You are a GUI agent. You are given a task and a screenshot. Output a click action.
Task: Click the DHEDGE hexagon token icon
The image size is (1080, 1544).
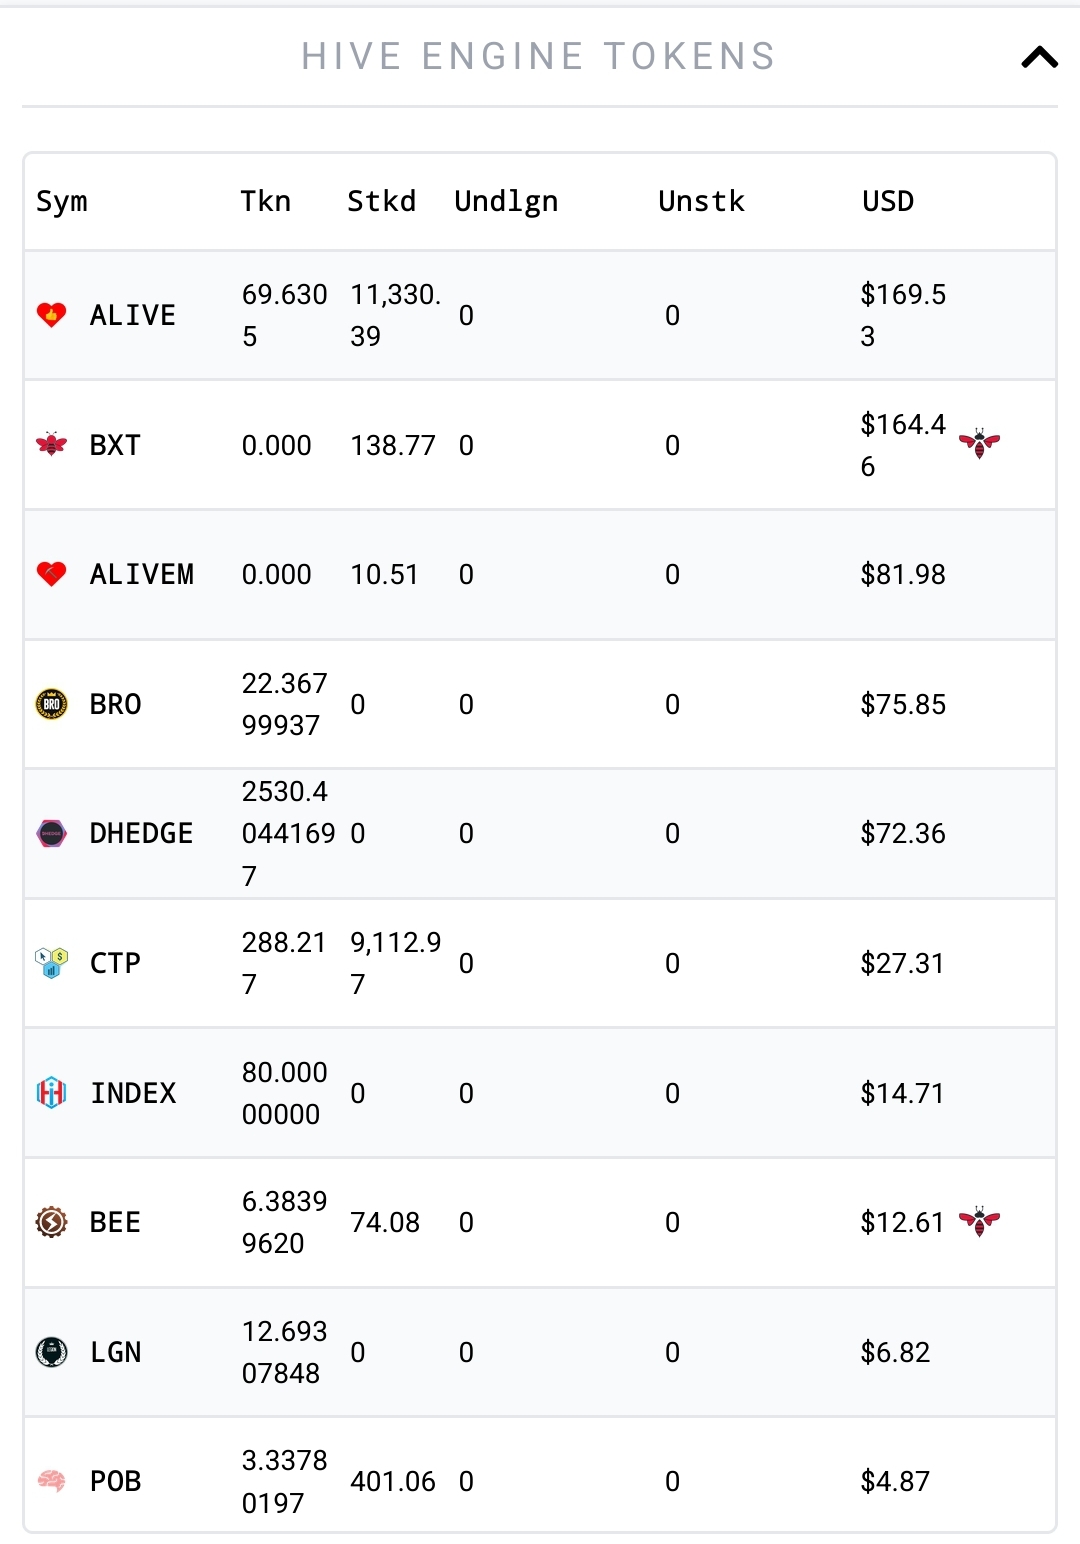(51, 833)
